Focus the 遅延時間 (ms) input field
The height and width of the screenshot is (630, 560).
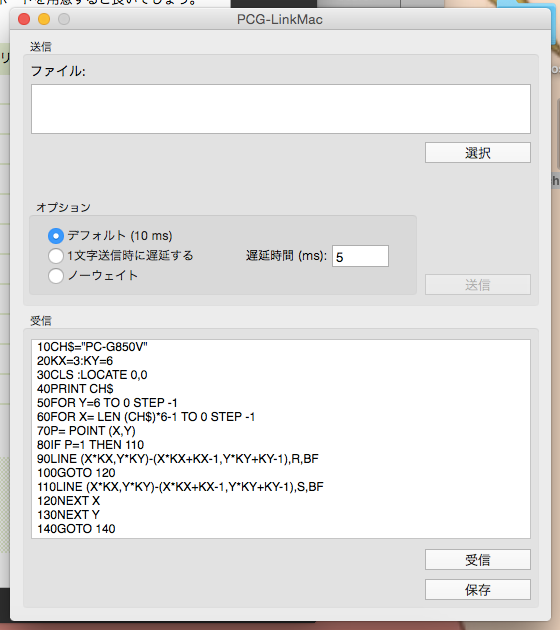point(360,256)
